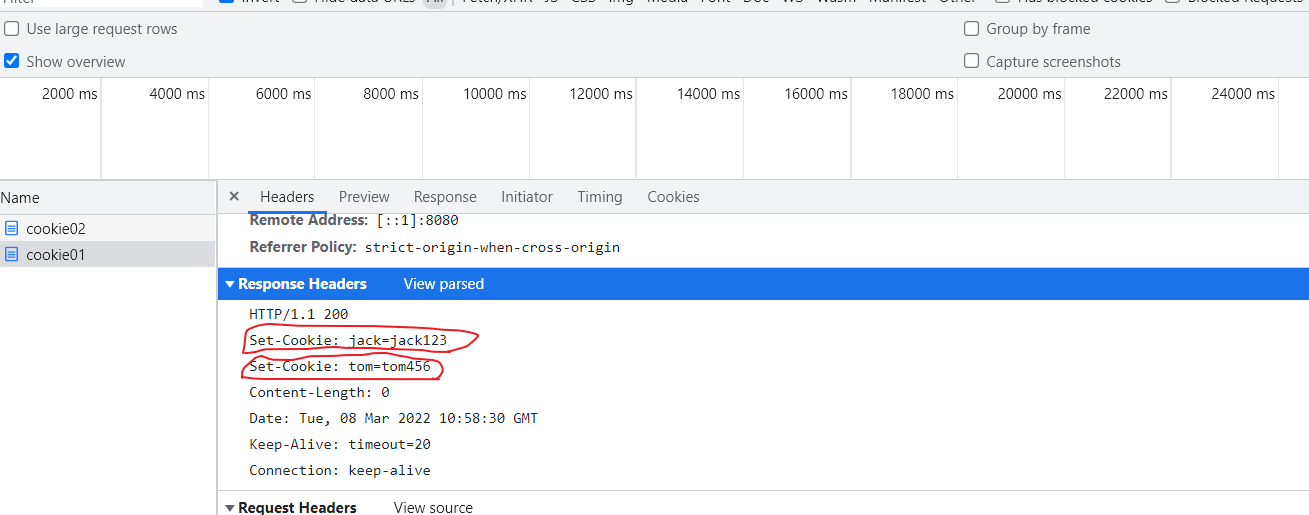Click the cookie01 document icon
This screenshot has height=515, width=1309.
(x=12, y=254)
